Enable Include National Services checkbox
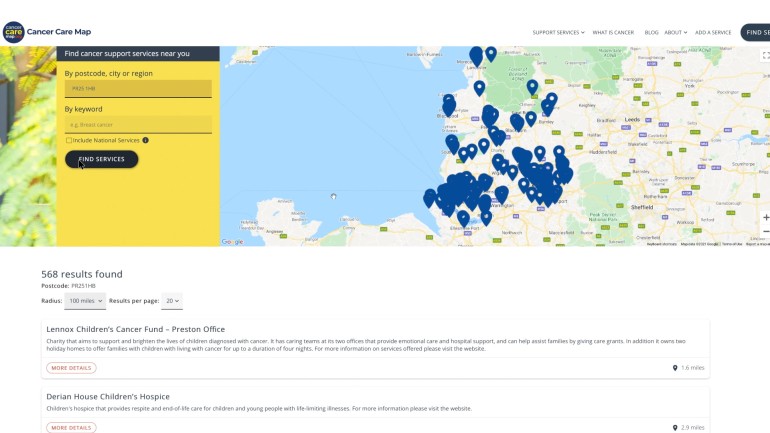The image size is (770, 433). point(69,140)
